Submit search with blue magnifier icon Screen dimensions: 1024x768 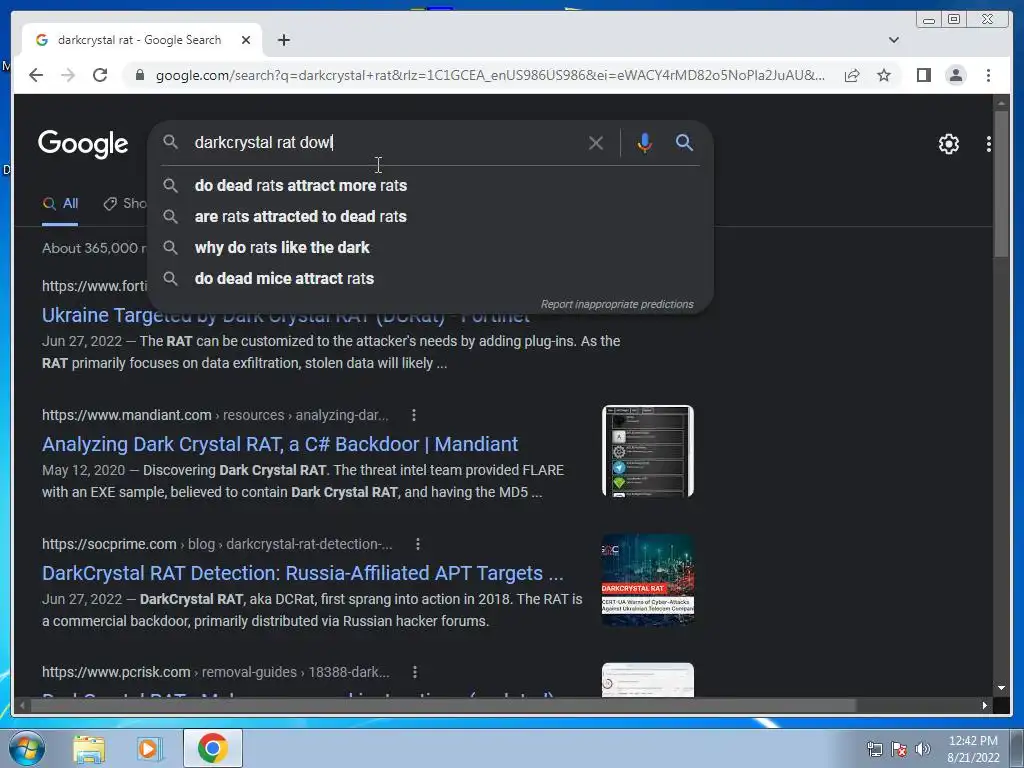(x=684, y=142)
